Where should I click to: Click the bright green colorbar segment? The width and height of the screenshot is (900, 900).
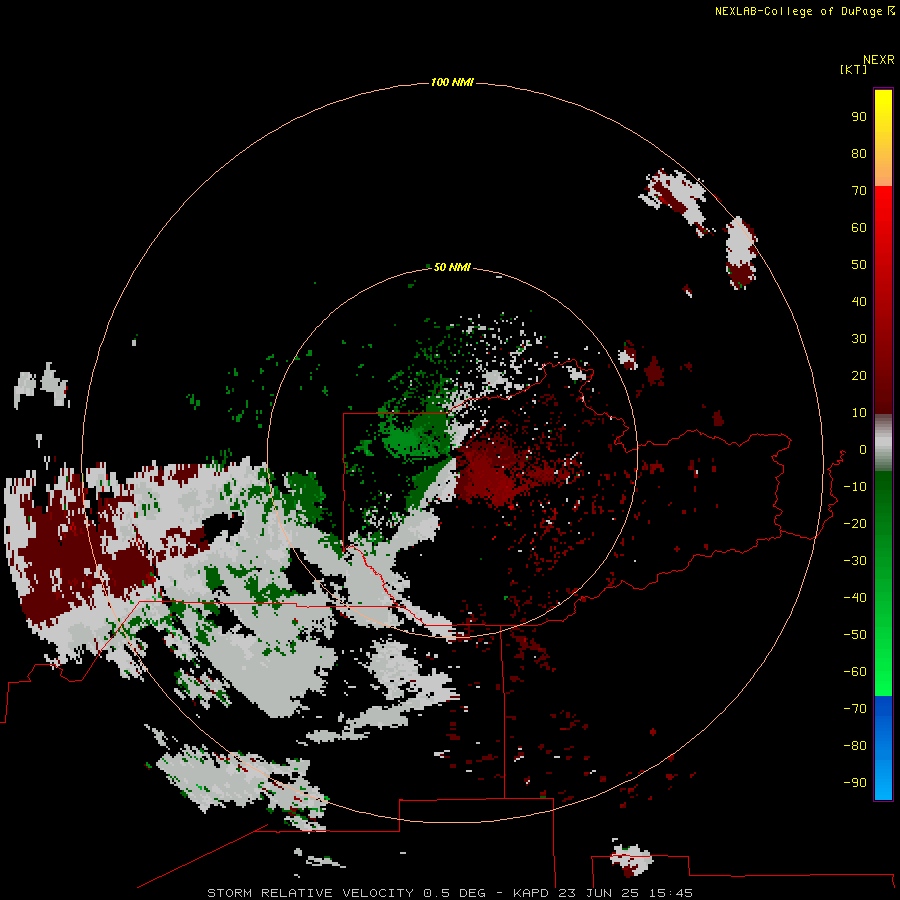pyautogui.click(x=883, y=660)
